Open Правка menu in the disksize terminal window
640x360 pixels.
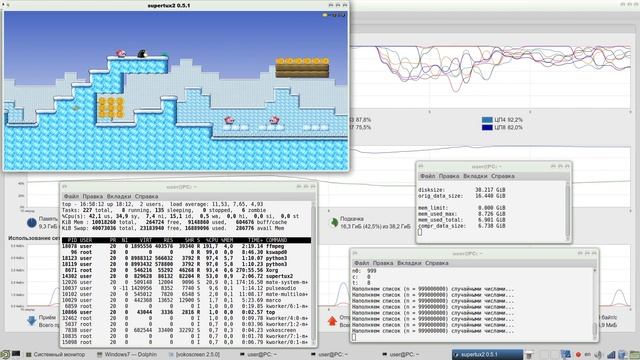pyautogui.click(x=449, y=176)
